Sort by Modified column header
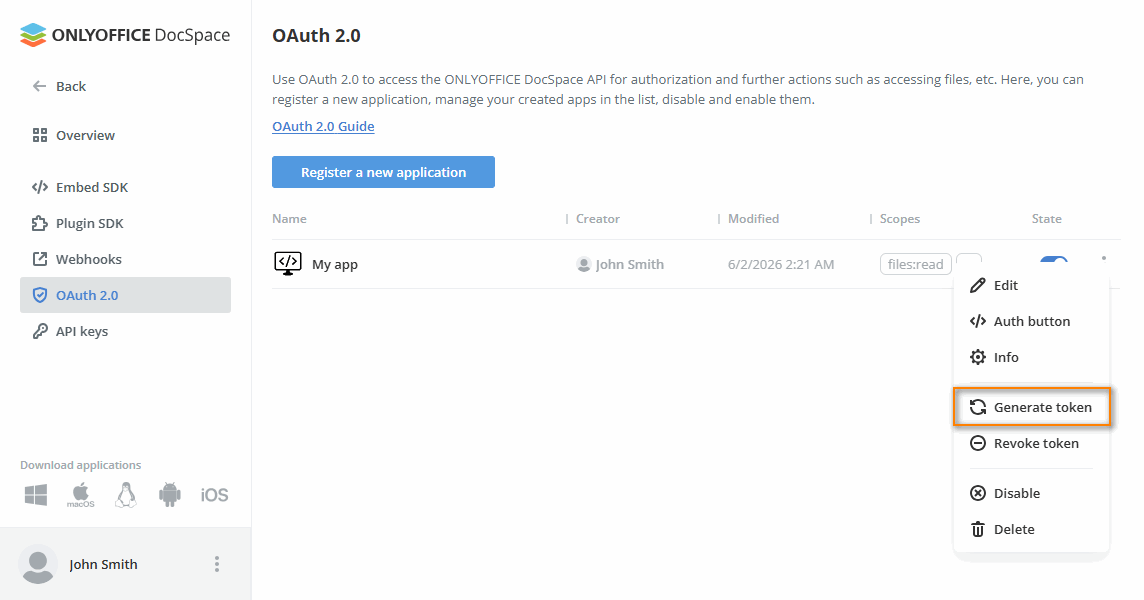The image size is (1144, 600). click(x=753, y=219)
